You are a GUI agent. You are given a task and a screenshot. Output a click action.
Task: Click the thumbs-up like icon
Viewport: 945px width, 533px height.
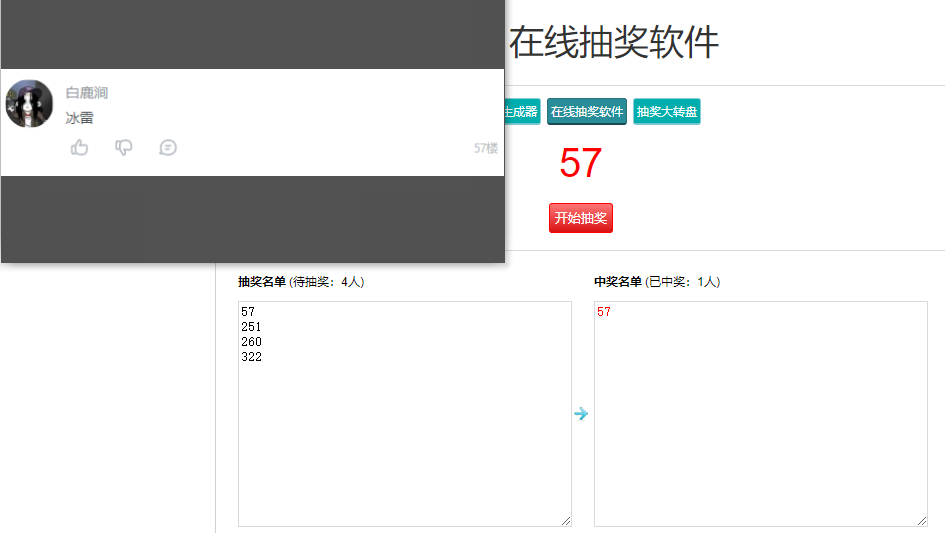80,148
